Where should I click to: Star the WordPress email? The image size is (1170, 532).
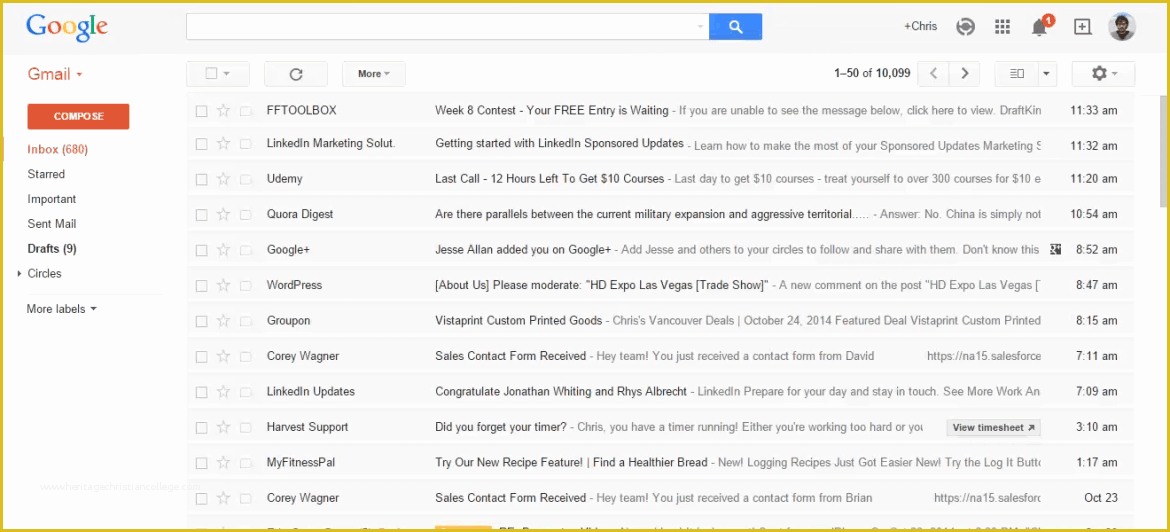tap(223, 286)
